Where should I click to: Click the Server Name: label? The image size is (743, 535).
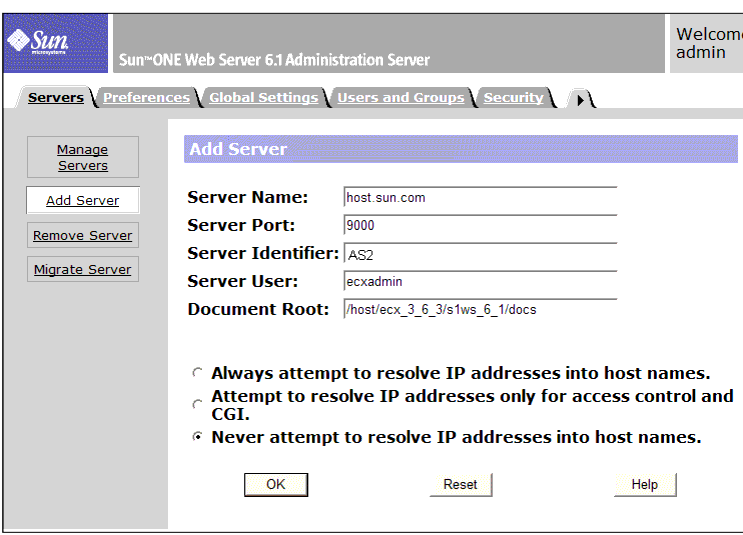pos(247,197)
